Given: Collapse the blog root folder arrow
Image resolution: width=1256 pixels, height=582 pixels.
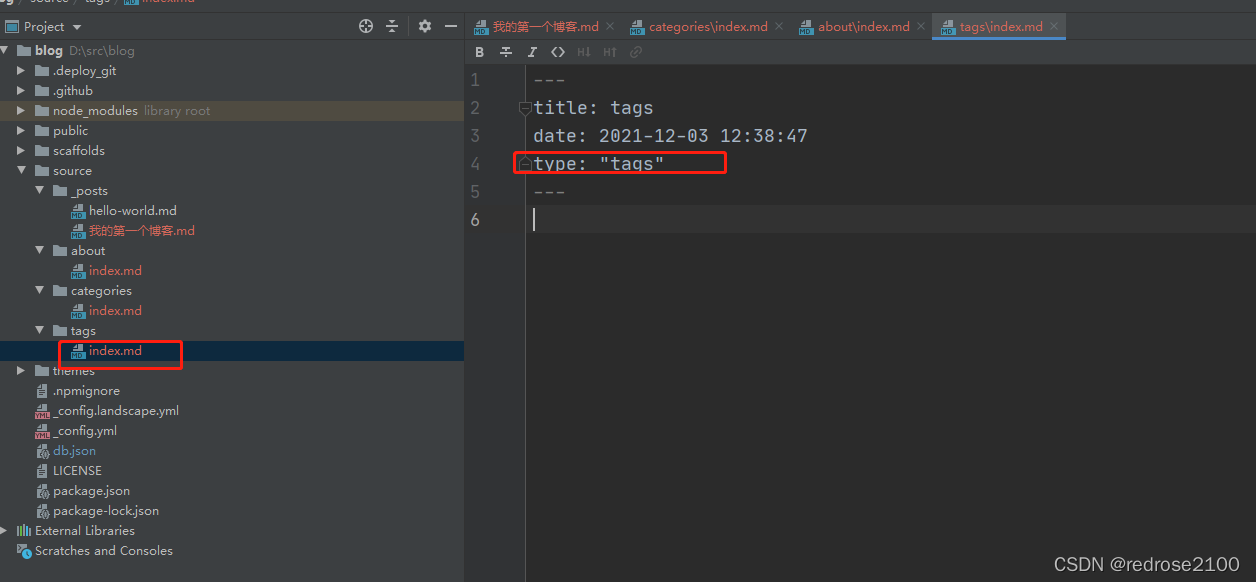Looking at the screenshot, I should click(x=6, y=51).
